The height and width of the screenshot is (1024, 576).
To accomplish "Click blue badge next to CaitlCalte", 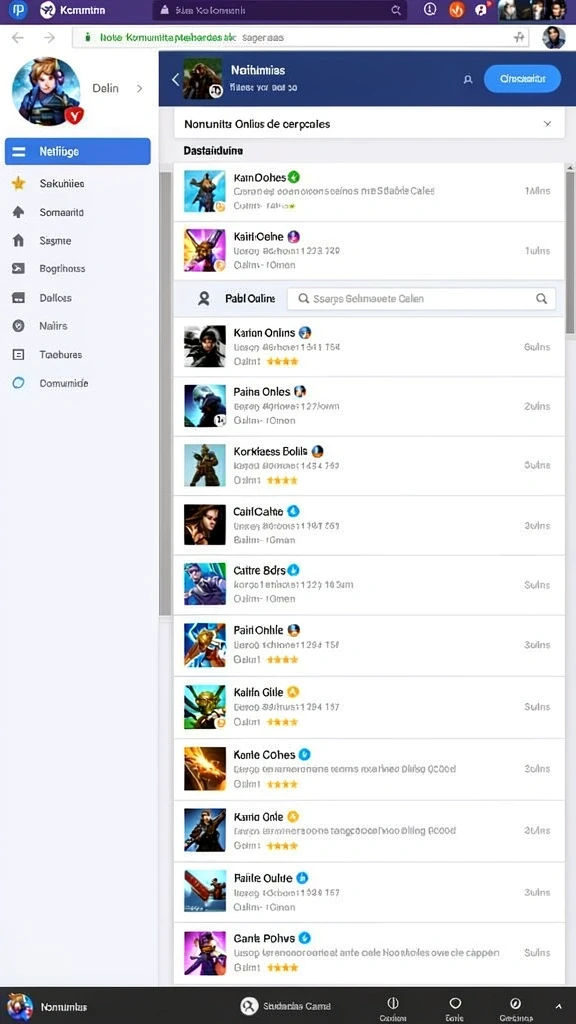I will coord(293,511).
